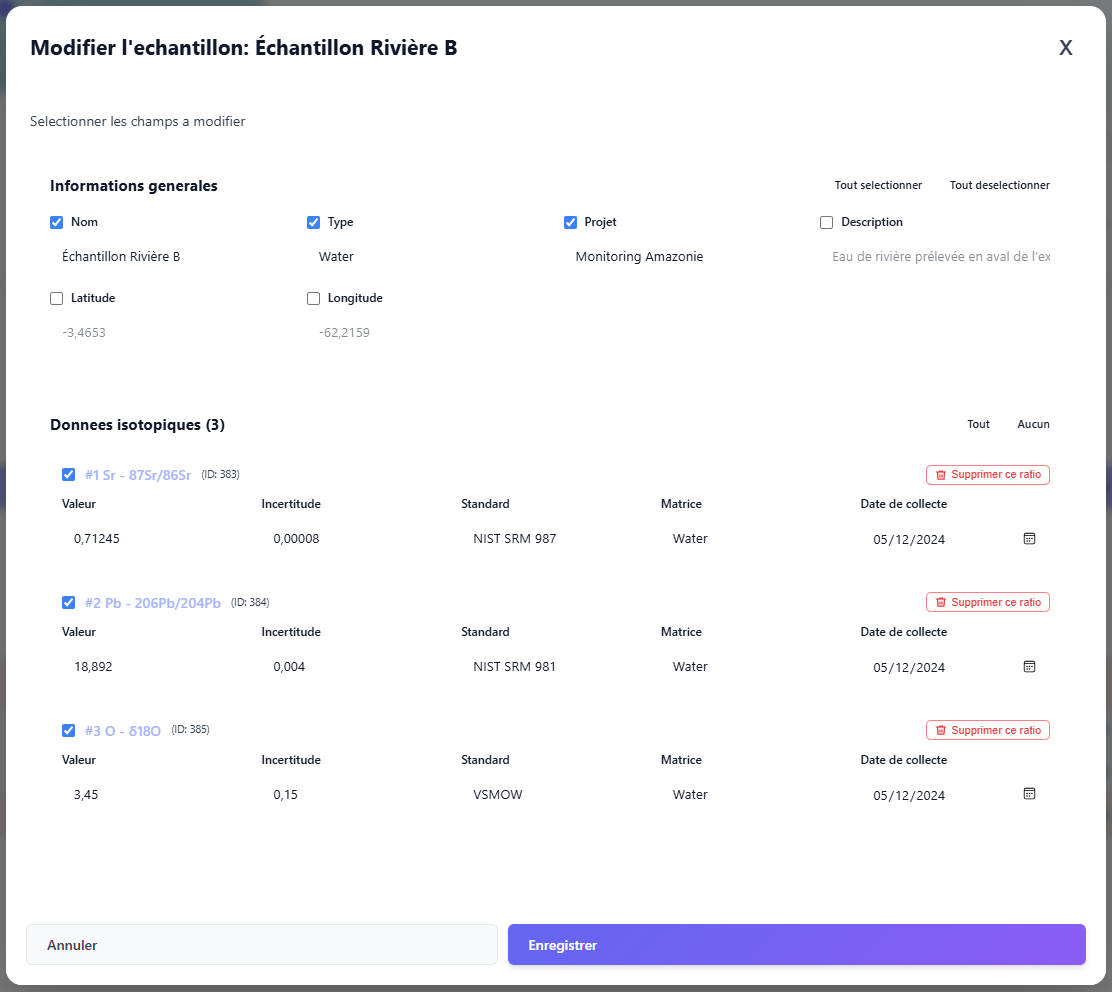Viewport: 1112px width, 992px height.
Task: Click Supprimer ce ratio for the Pb ratio
Action: click(x=987, y=602)
